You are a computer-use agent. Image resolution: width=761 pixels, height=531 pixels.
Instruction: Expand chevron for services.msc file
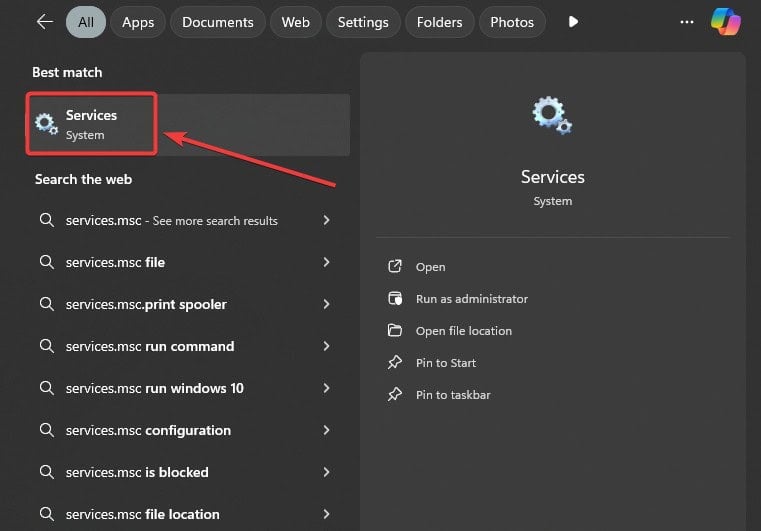(327, 262)
